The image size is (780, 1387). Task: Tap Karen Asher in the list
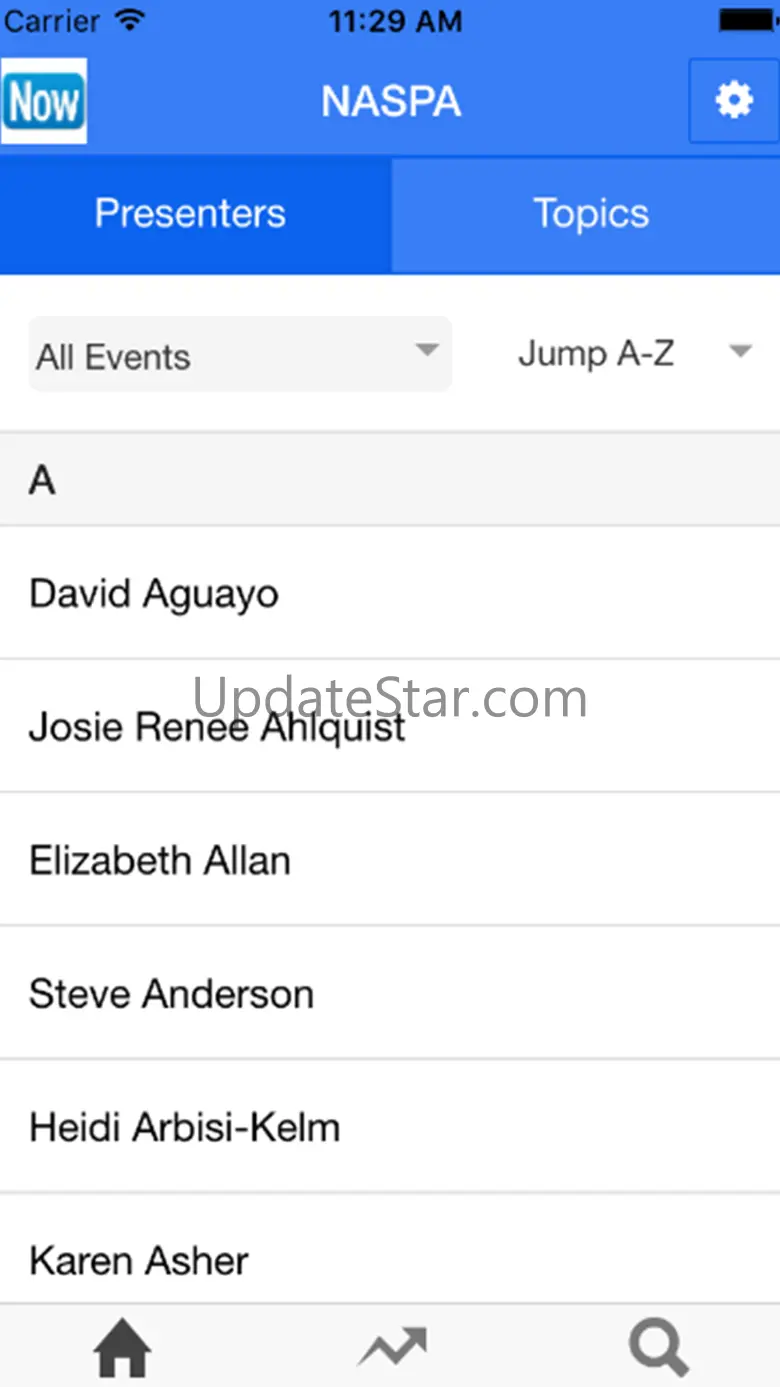[139, 1260]
